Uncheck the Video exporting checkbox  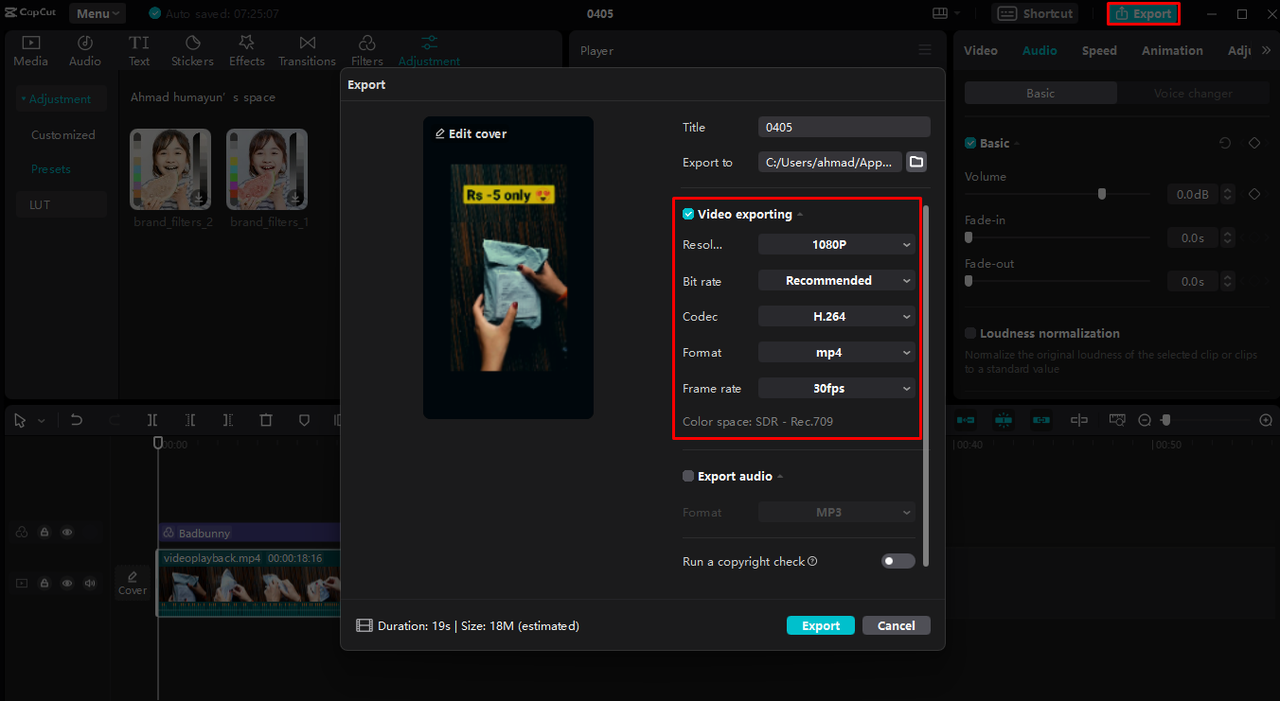688,214
